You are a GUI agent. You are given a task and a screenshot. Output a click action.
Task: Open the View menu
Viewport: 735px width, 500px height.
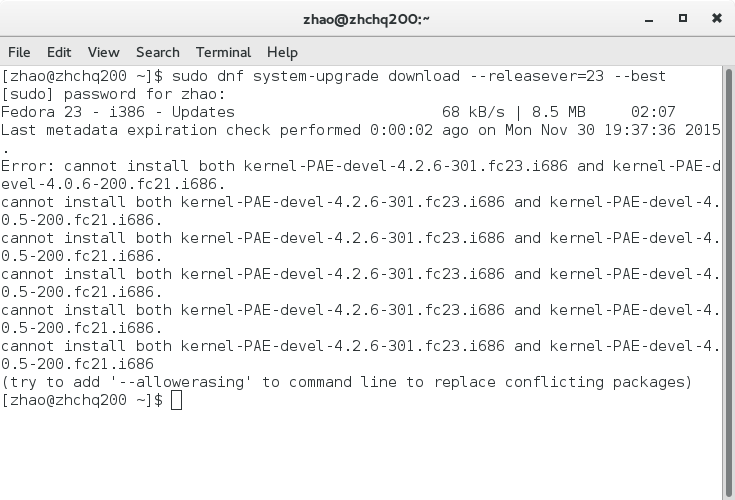click(103, 52)
